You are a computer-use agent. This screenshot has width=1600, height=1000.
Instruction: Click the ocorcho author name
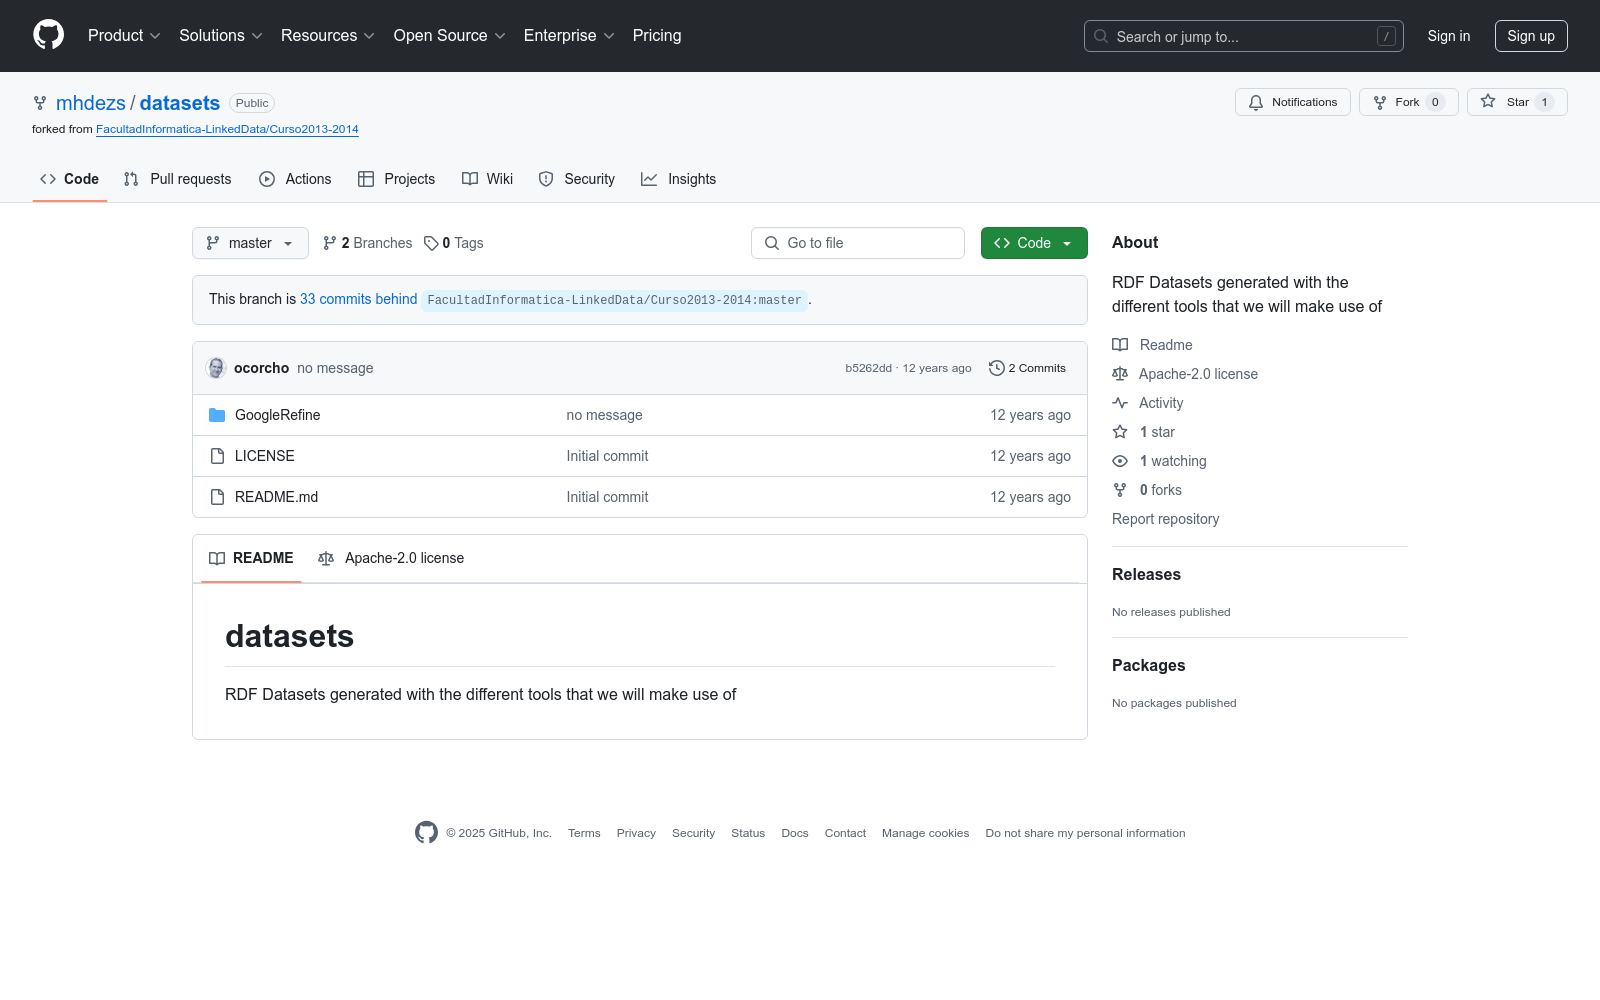(x=262, y=368)
